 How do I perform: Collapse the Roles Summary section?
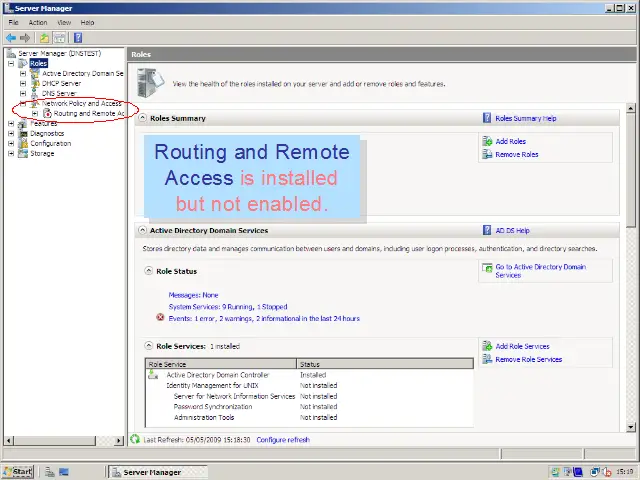click(x=142, y=118)
